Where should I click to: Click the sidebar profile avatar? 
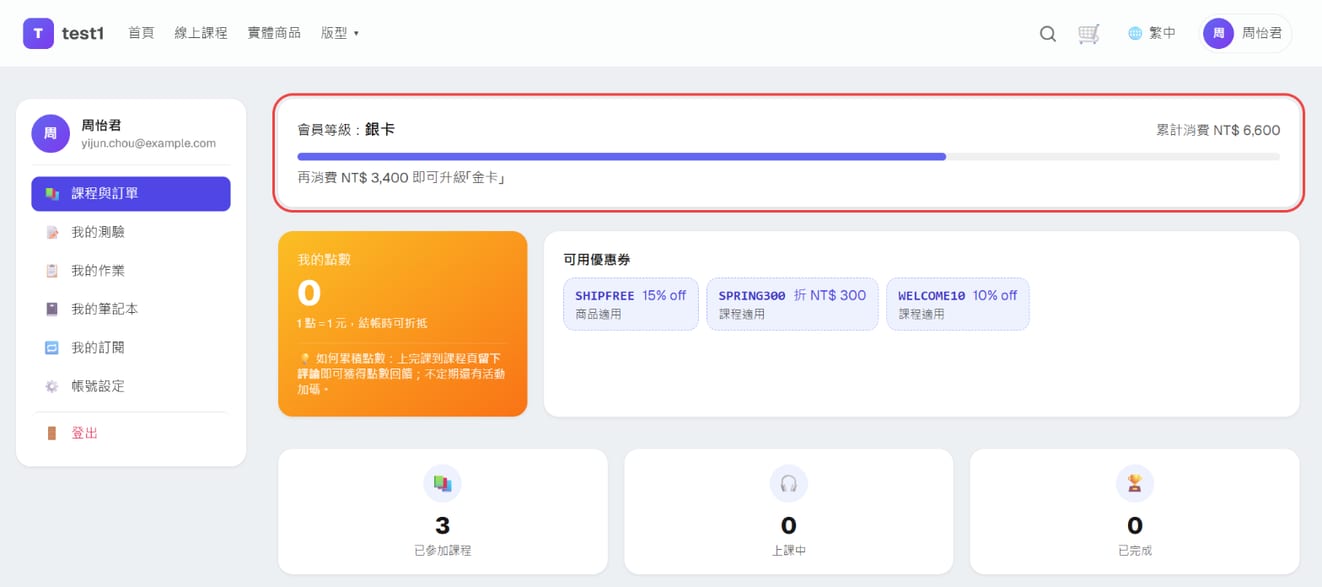50,134
